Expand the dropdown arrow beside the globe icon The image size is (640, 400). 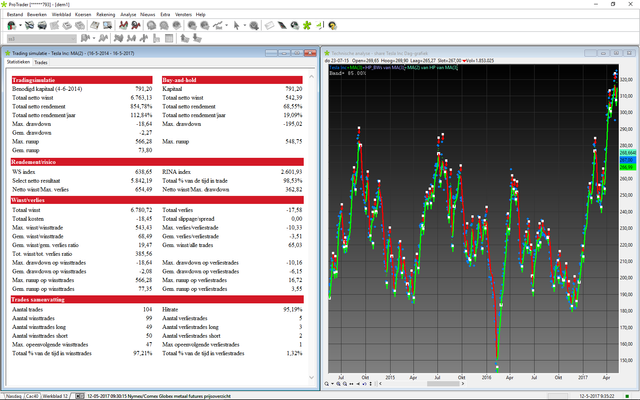pyautogui.click(x=20, y=26)
